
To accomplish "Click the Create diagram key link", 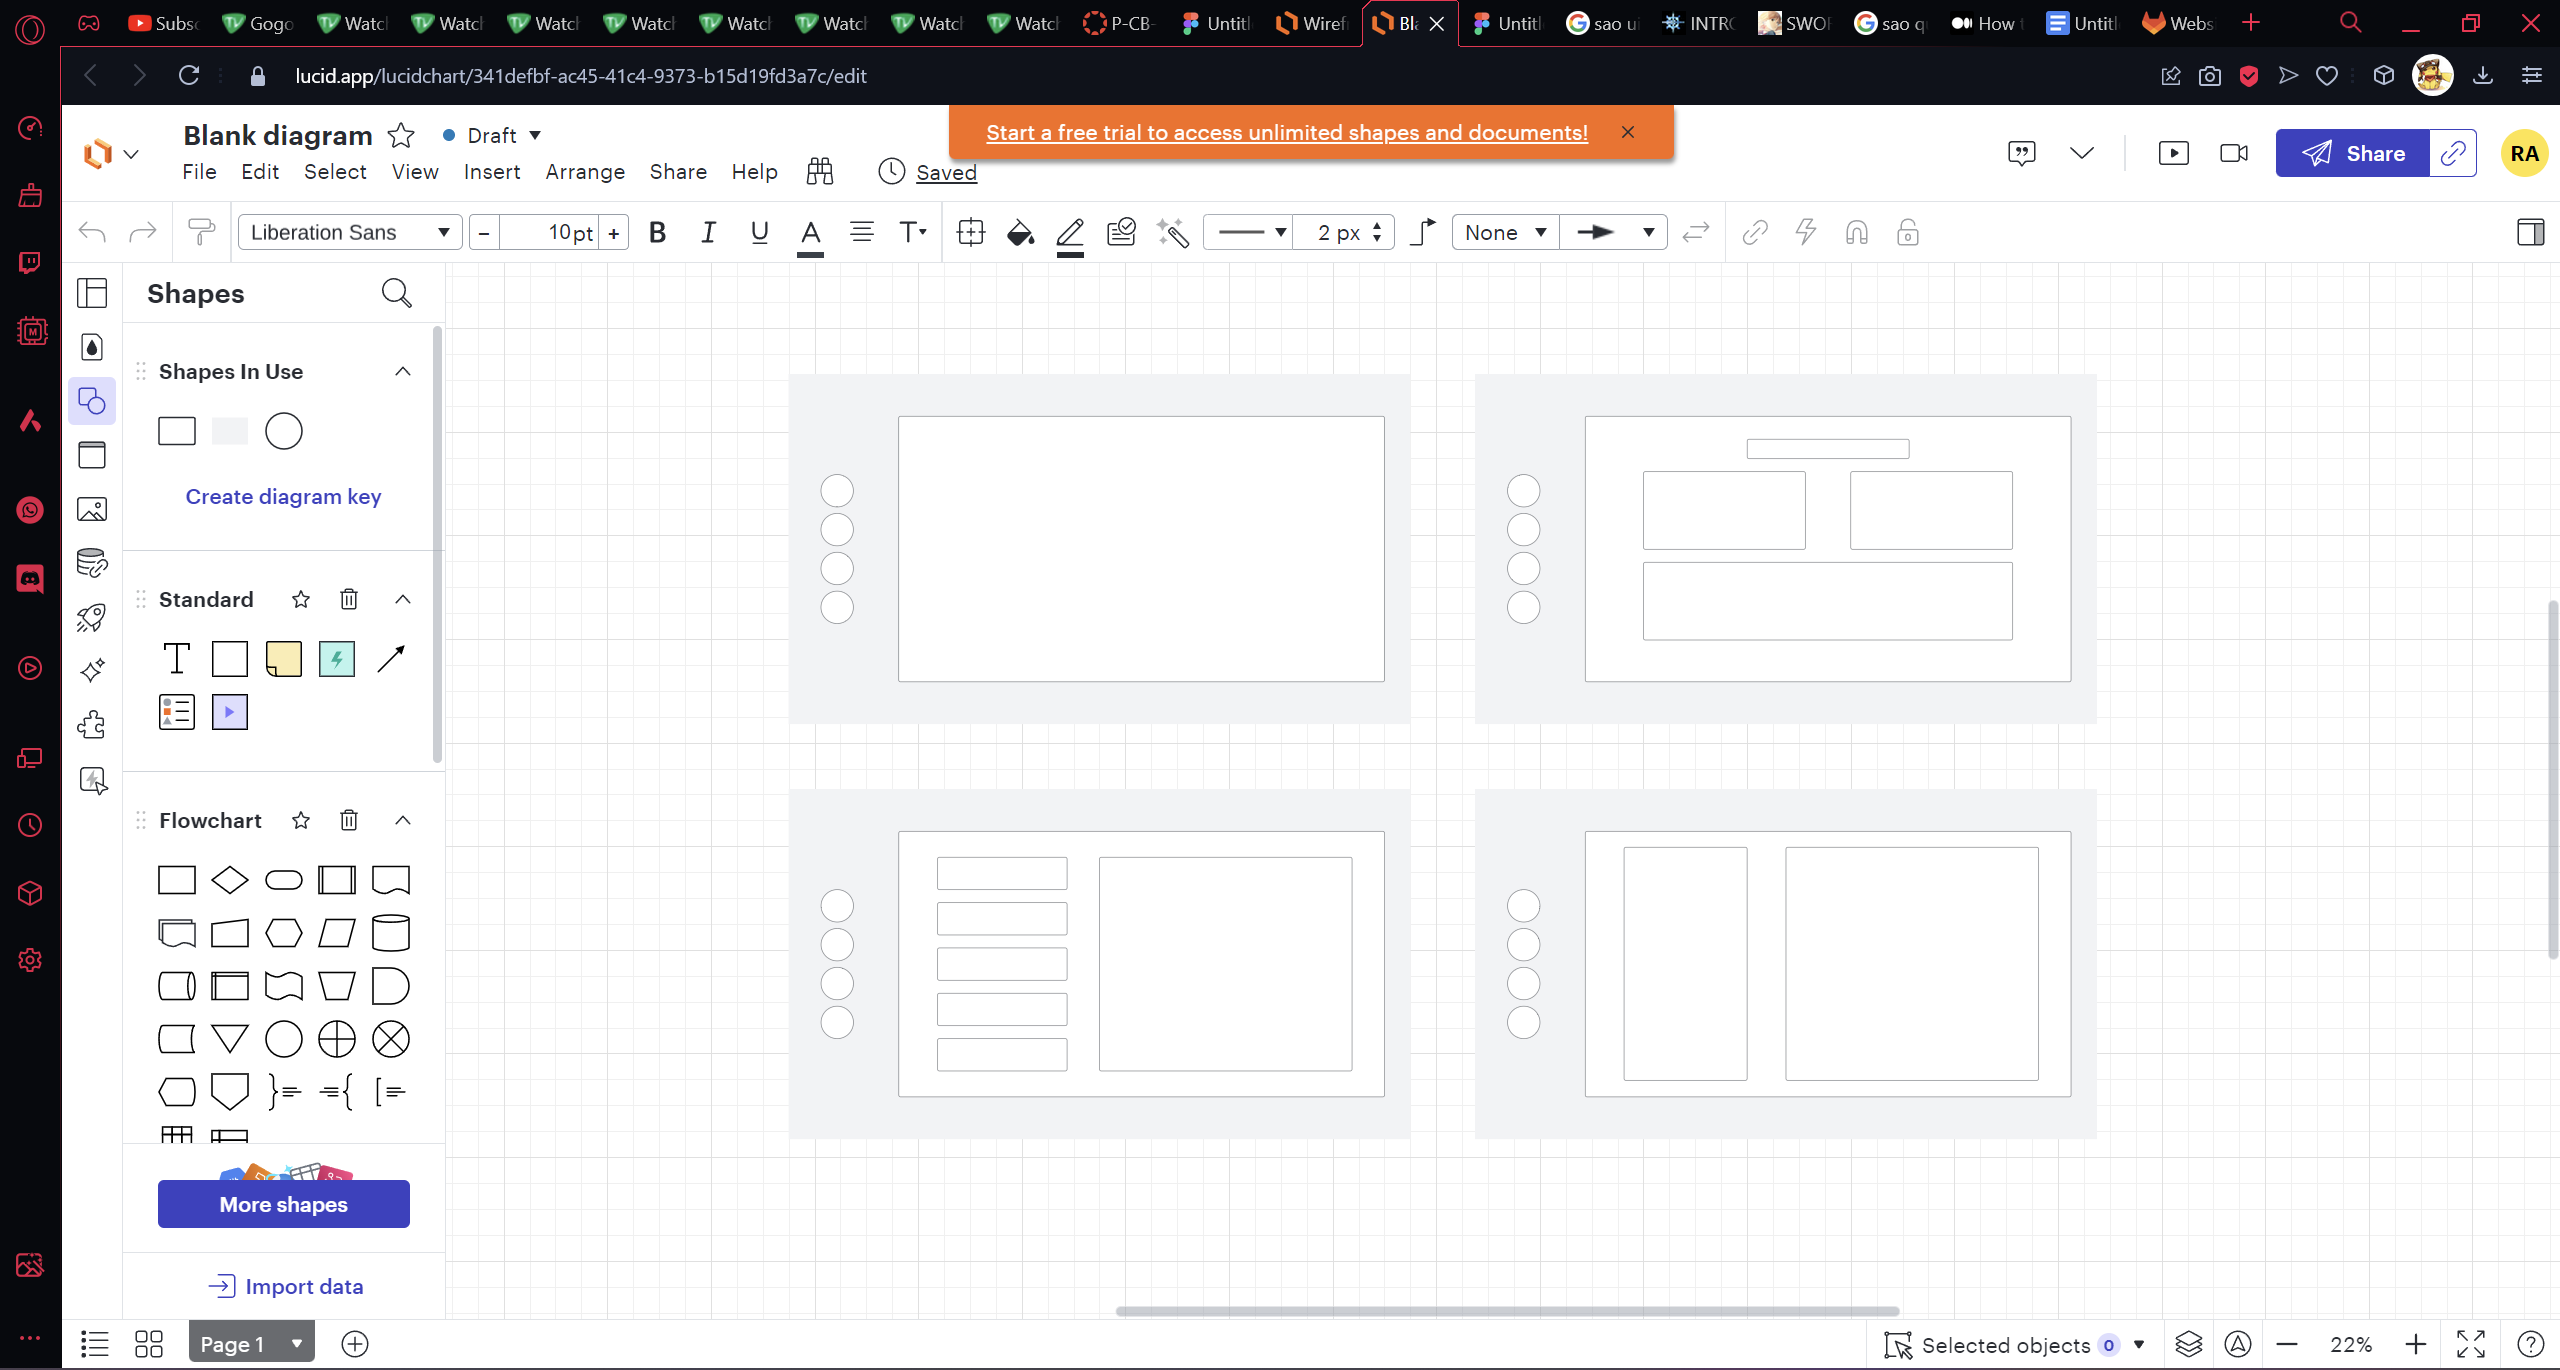I will coord(283,497).
